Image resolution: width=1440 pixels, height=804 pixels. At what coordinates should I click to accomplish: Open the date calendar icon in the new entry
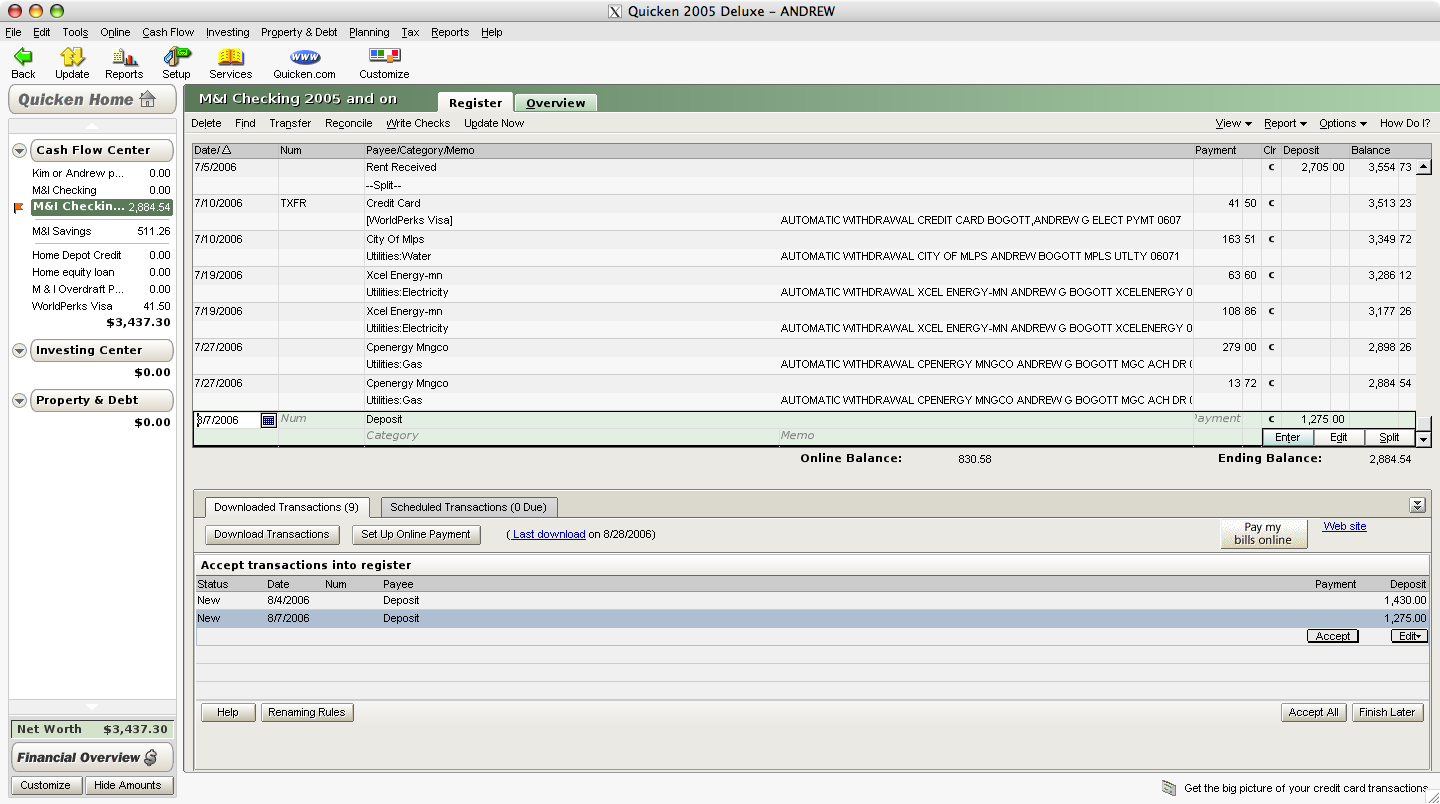pyautogui.click(x=268, y=420)
